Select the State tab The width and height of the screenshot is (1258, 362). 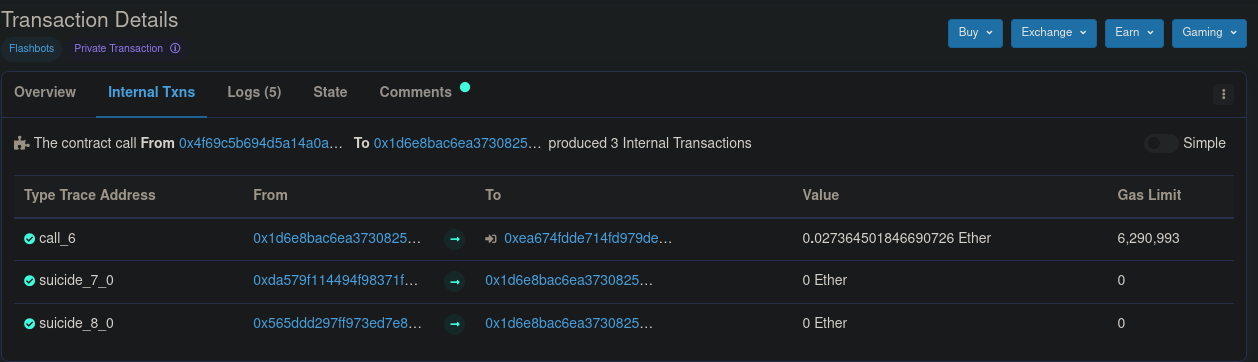coord(330,92)
